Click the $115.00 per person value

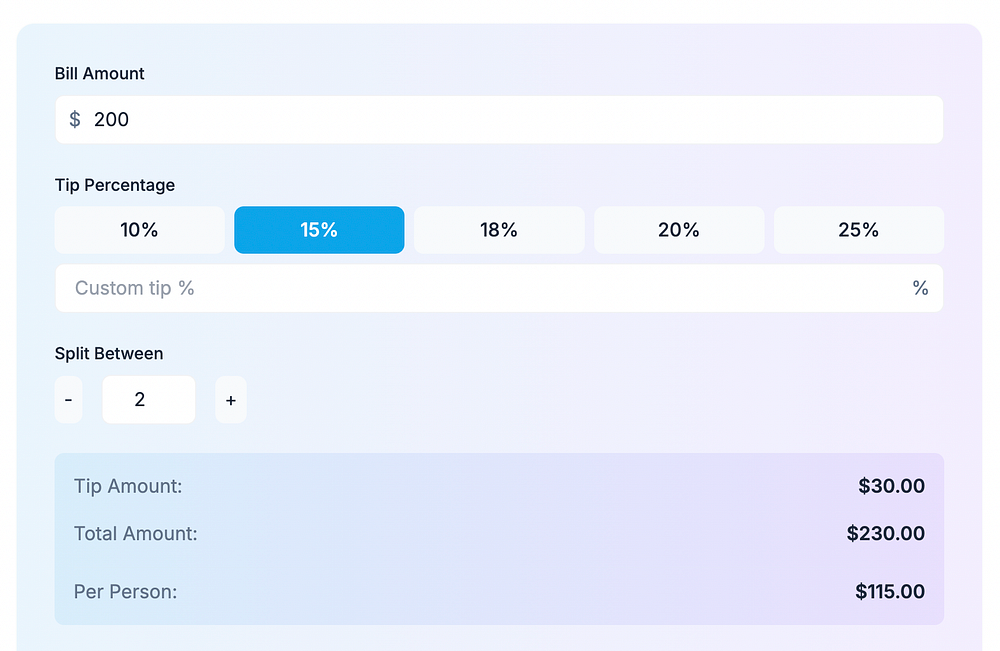point(890,592)
